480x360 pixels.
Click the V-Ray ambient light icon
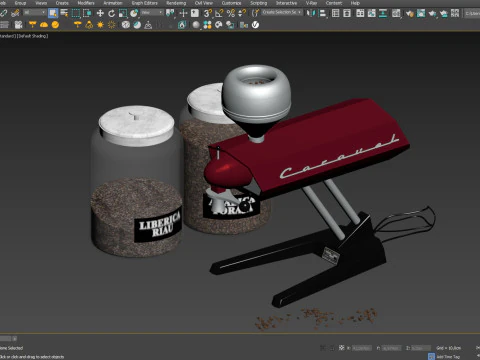pyautogui.click(x=112, y=25)
